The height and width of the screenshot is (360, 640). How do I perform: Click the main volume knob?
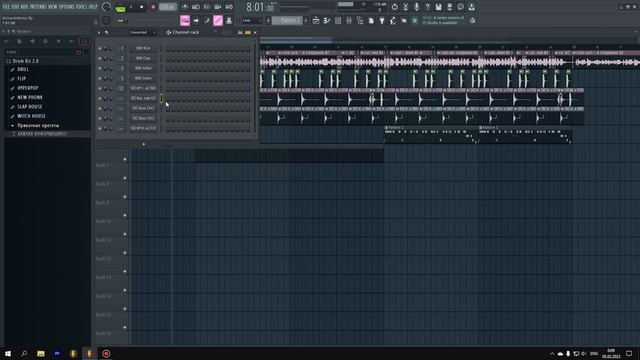click(x=107, y=7)
